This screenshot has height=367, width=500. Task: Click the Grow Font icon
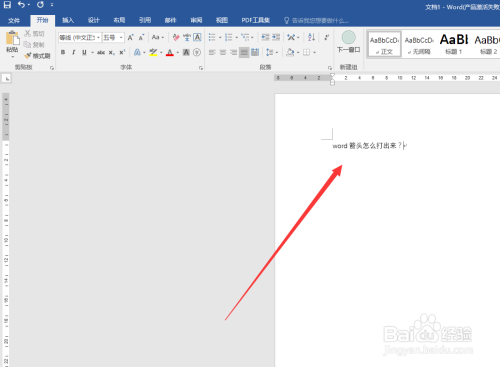(x=131, y=37)
